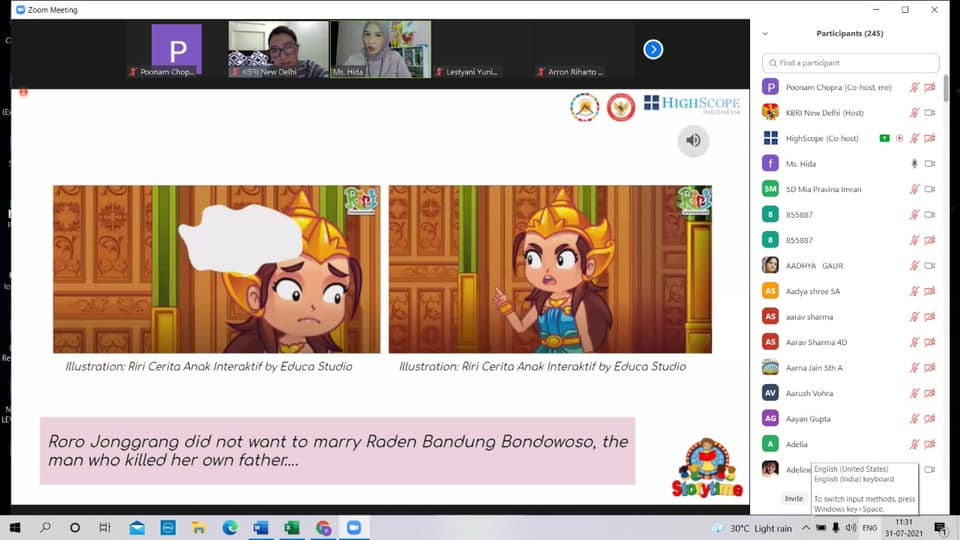Click Adelia's muted microphone icon

tap(914, 444)
